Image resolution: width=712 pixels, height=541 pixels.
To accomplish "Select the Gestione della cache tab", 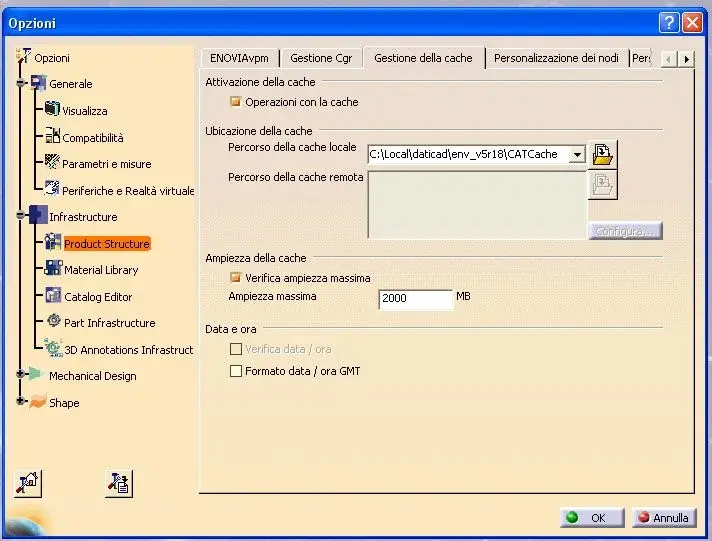I will (423, 58).
